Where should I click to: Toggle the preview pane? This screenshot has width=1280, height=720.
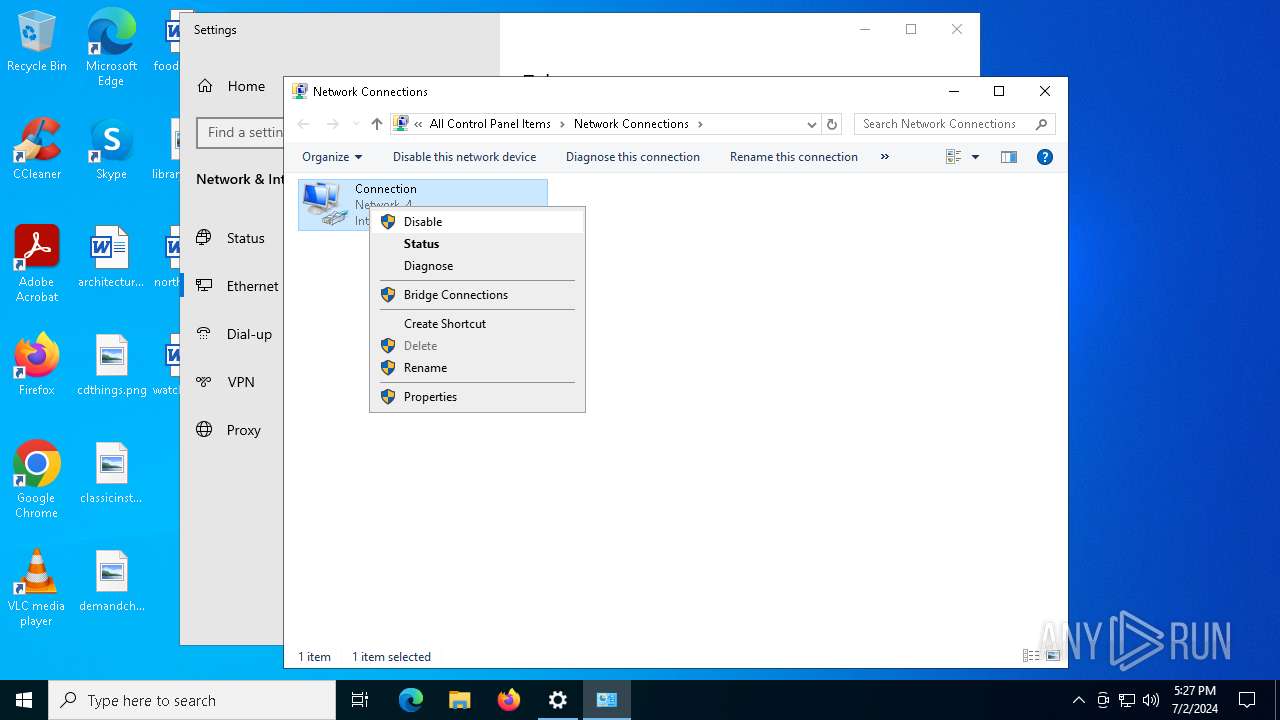[1009, 157]
